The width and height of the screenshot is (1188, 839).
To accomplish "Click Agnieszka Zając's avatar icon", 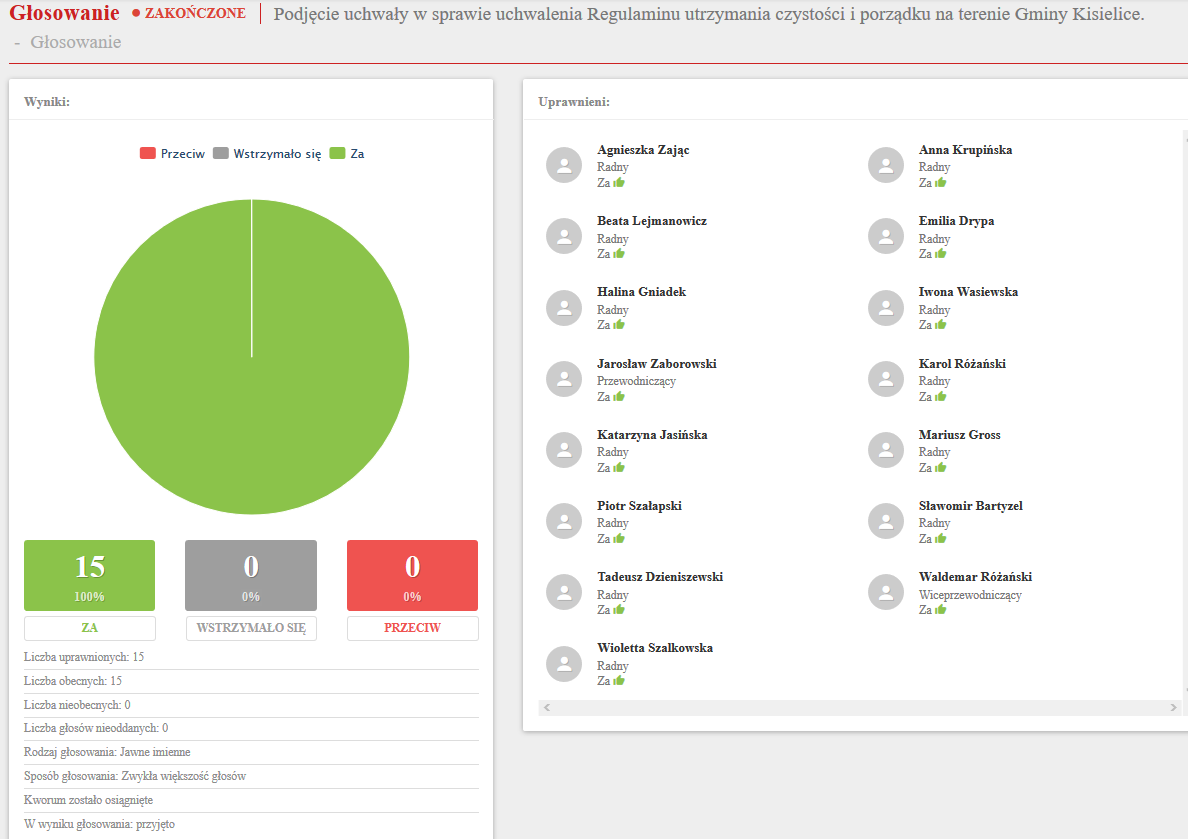I will pos(564,165).
